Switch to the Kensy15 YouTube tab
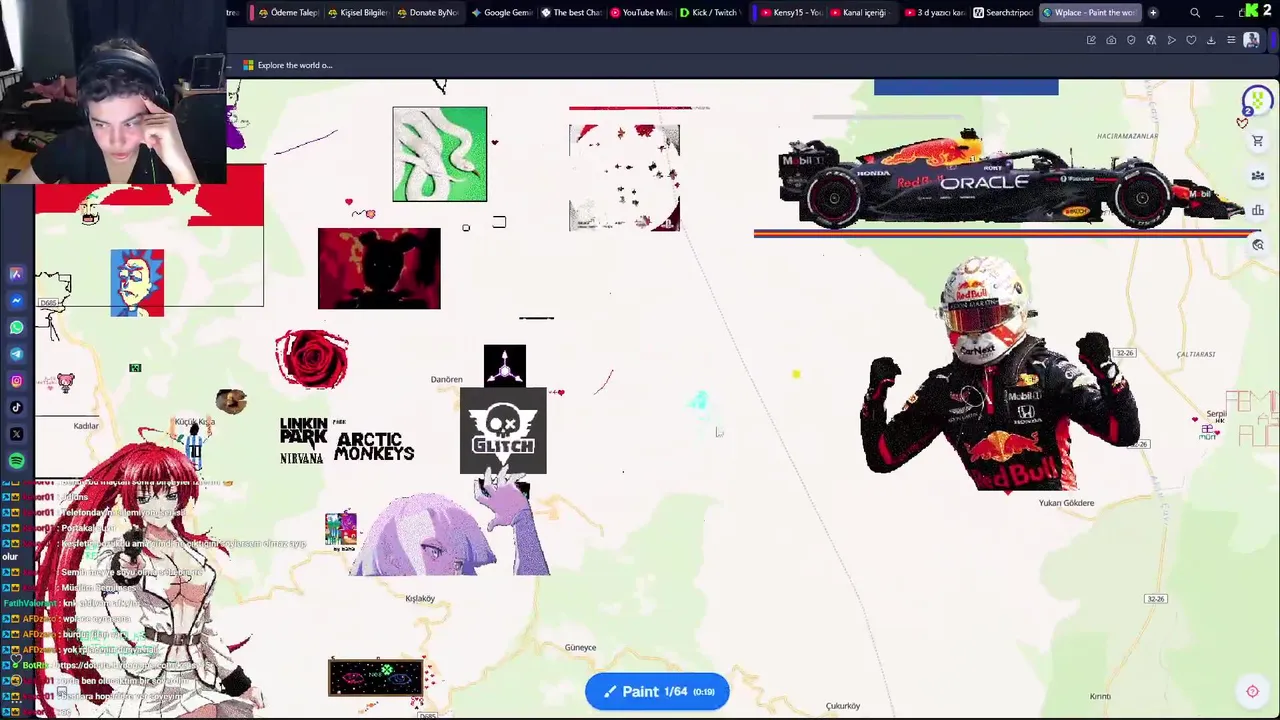Screen dimensions: 1280x720 tap(791, 13)
